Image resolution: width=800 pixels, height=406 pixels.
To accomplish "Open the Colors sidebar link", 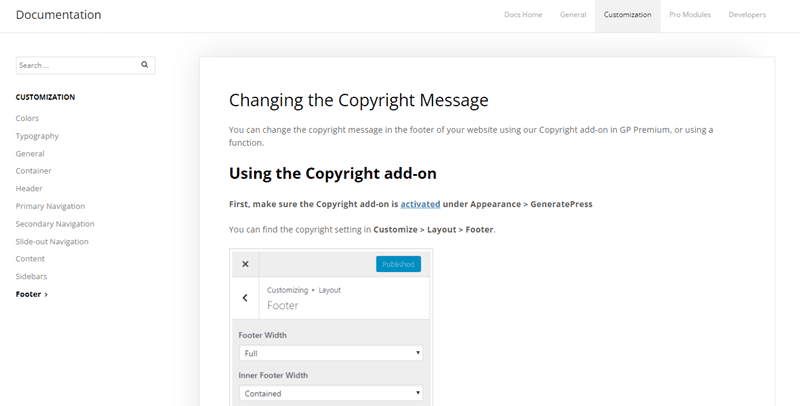I will click(x=27, y=118).
